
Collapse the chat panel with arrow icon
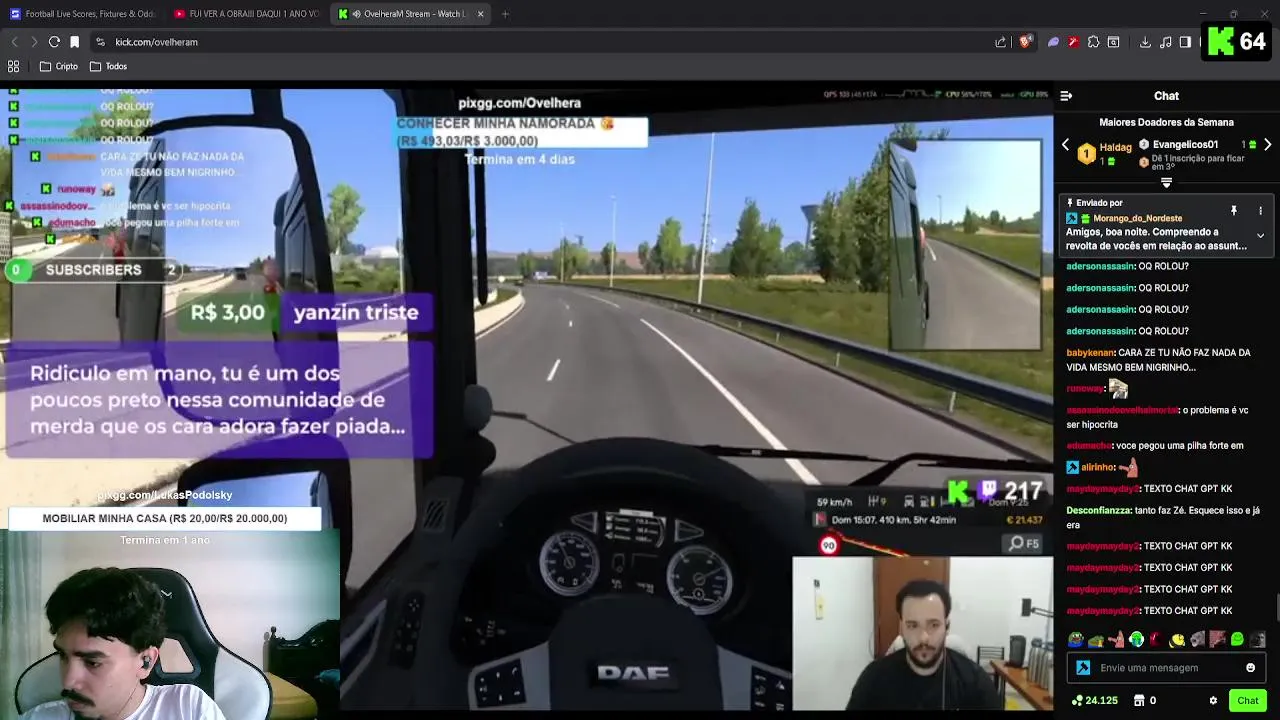pyautogui.click(x=1066, y=96)
